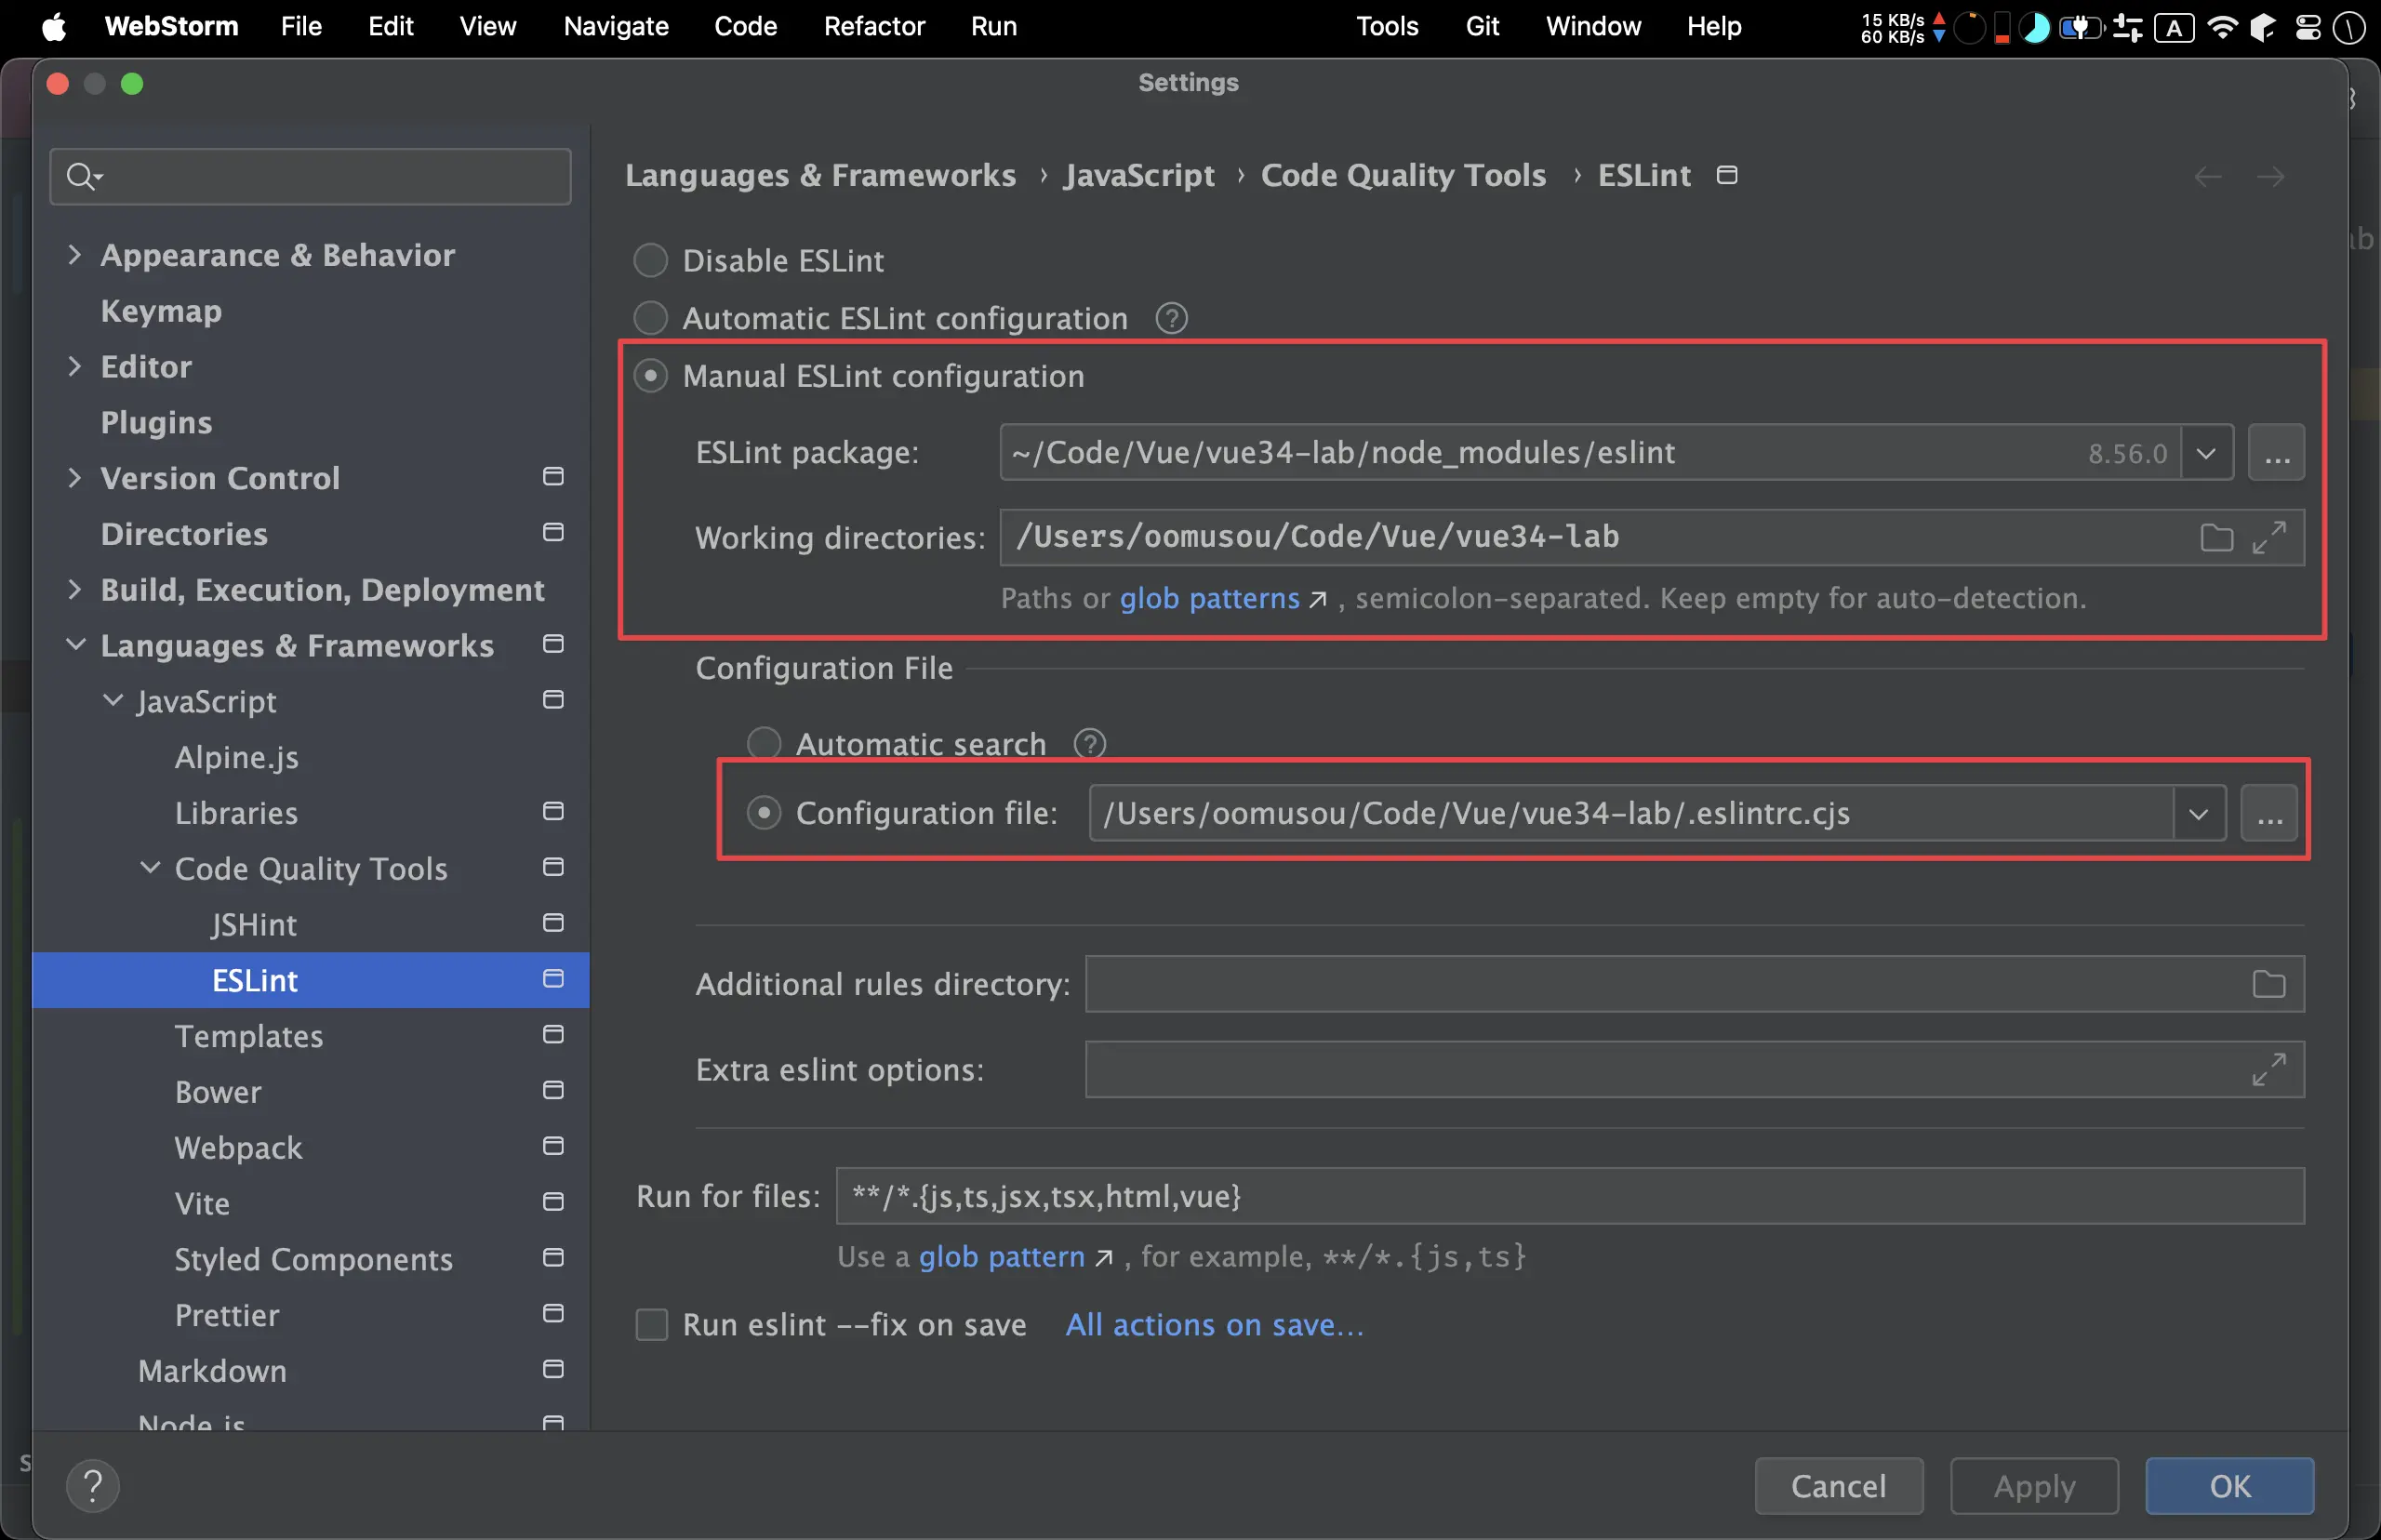Open help for Automatic ESLint configuration
Viewport: 2381px width, 1540px height.
pyautogui.click(x=1171, y=318)
